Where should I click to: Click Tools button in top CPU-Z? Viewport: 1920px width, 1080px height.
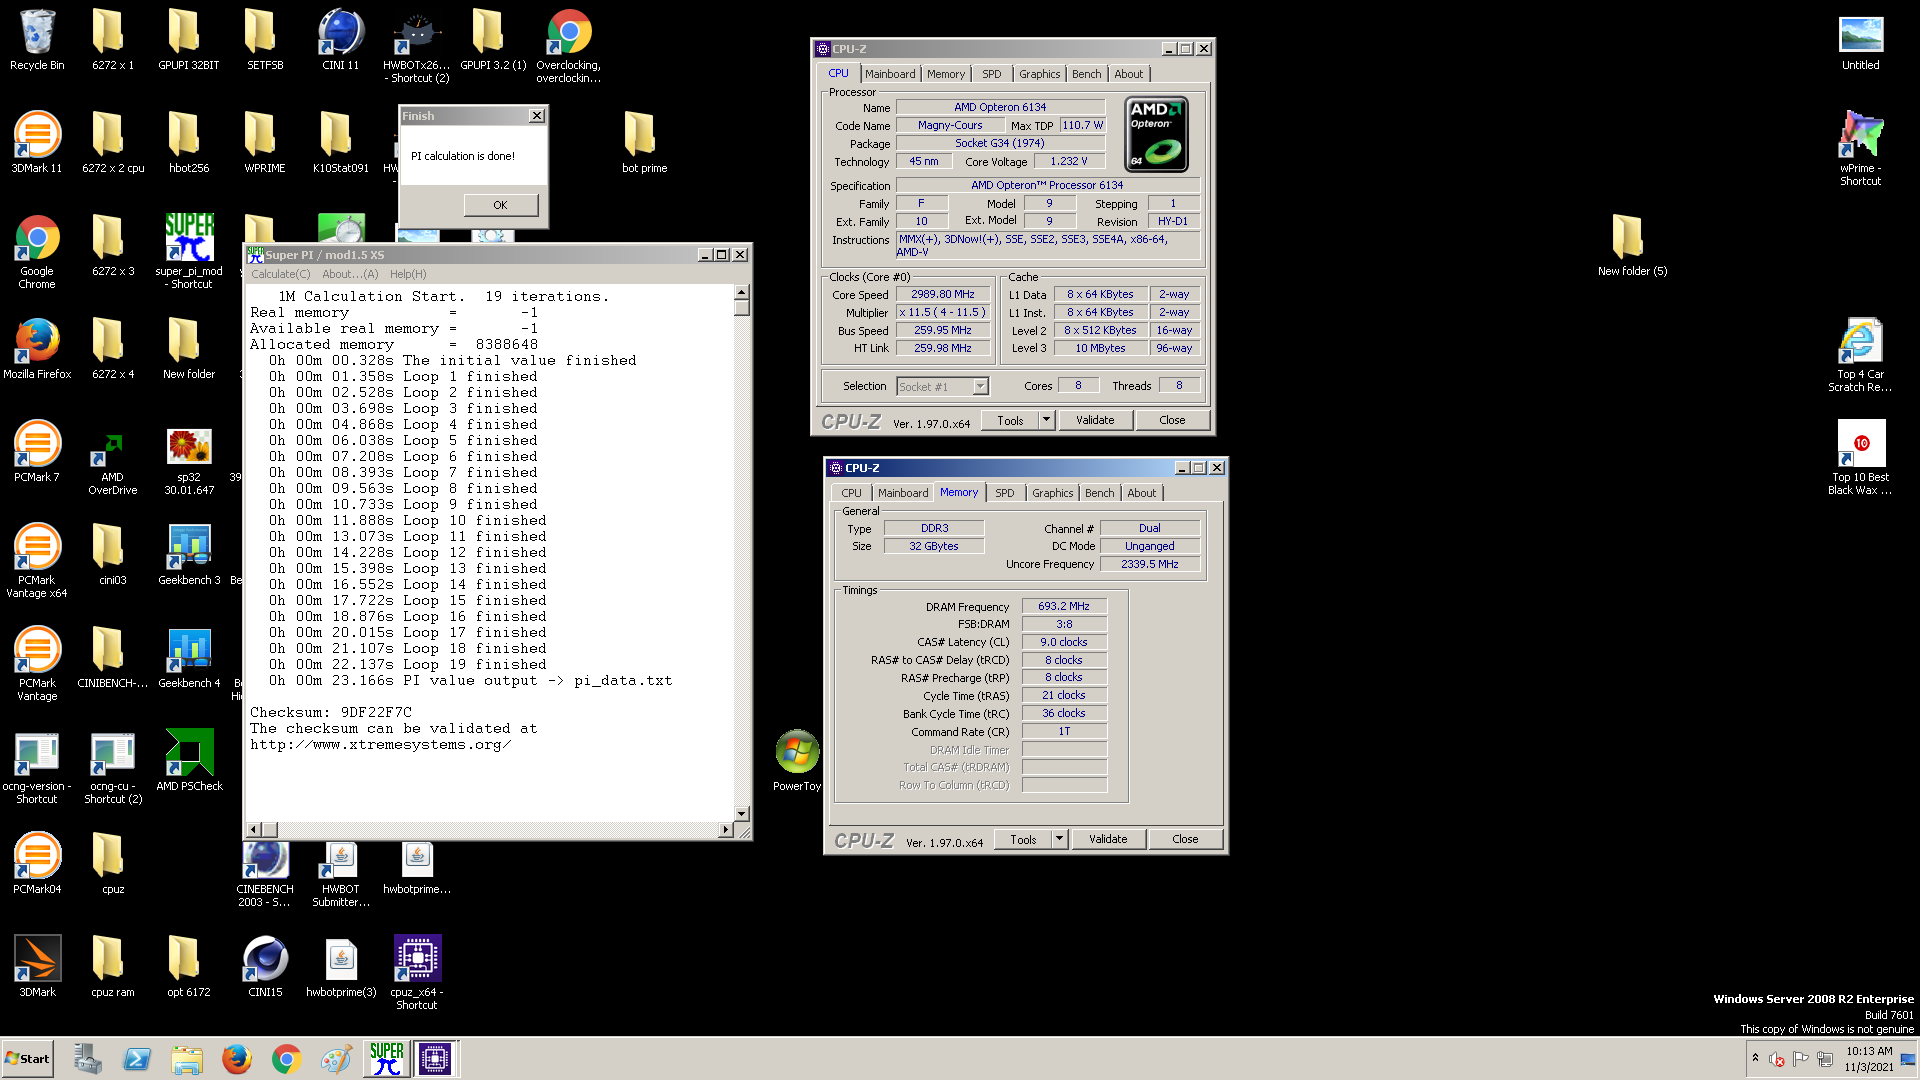(x=1010, y=420)
